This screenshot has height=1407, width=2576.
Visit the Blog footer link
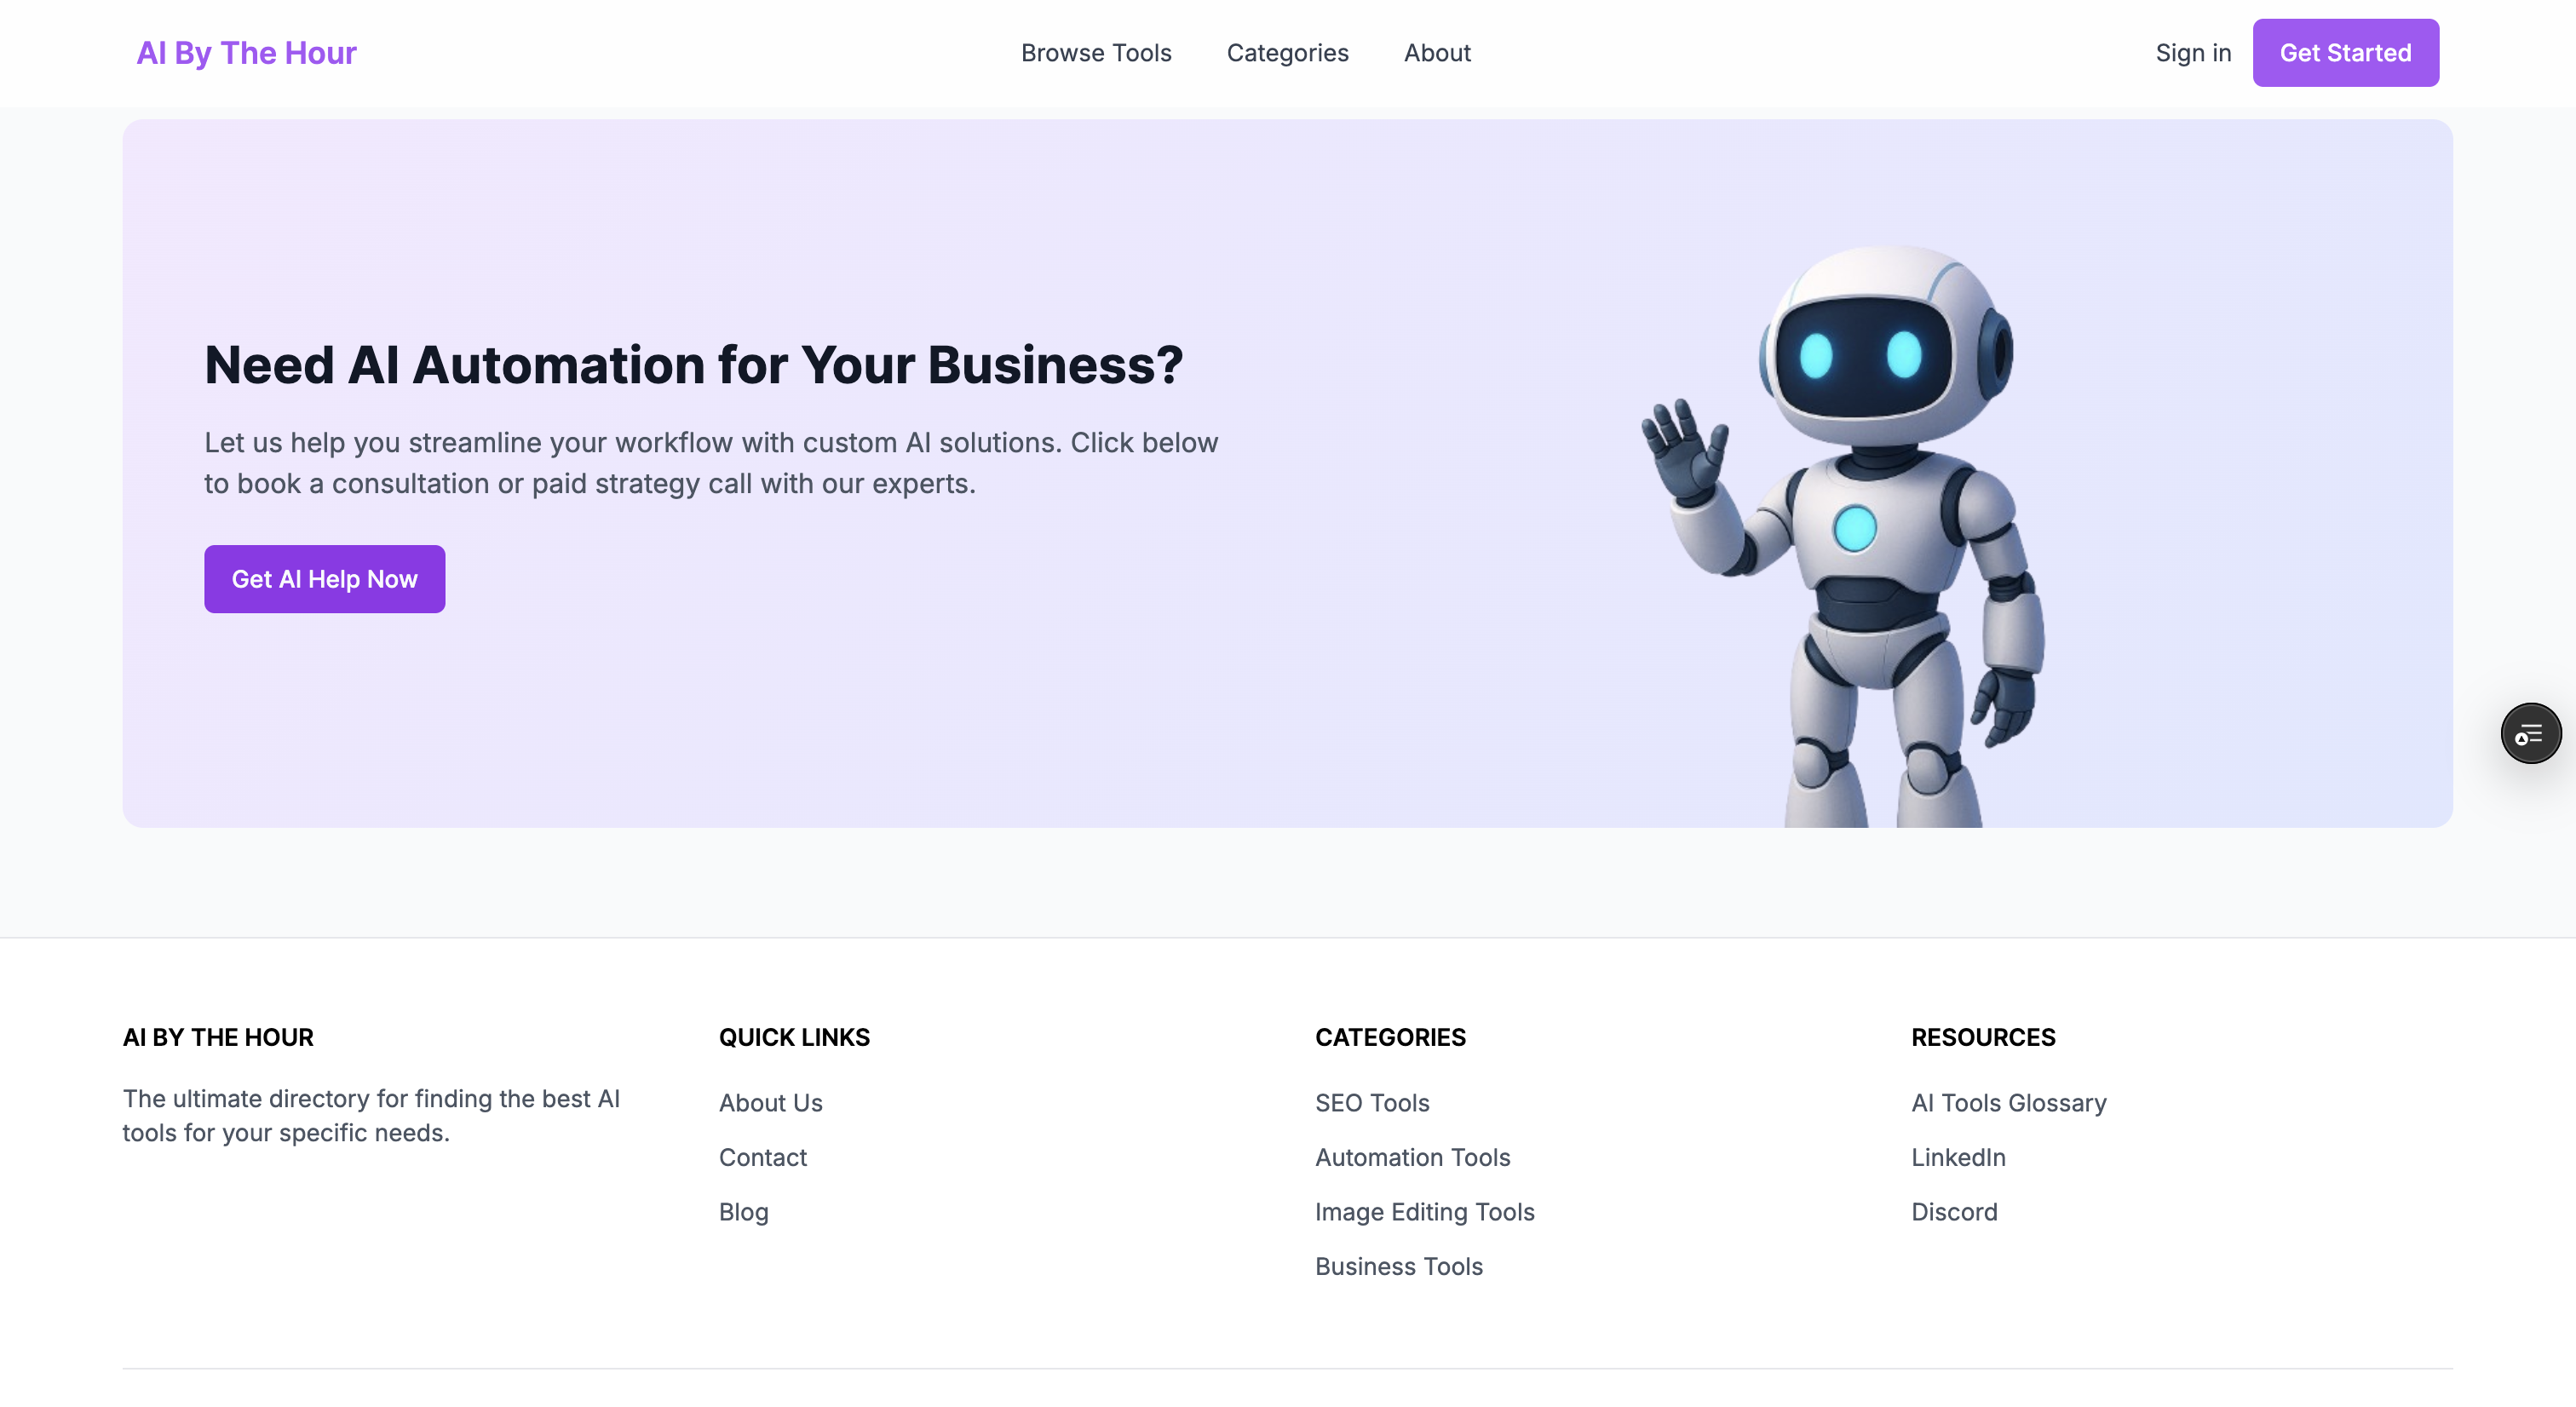743,1211
